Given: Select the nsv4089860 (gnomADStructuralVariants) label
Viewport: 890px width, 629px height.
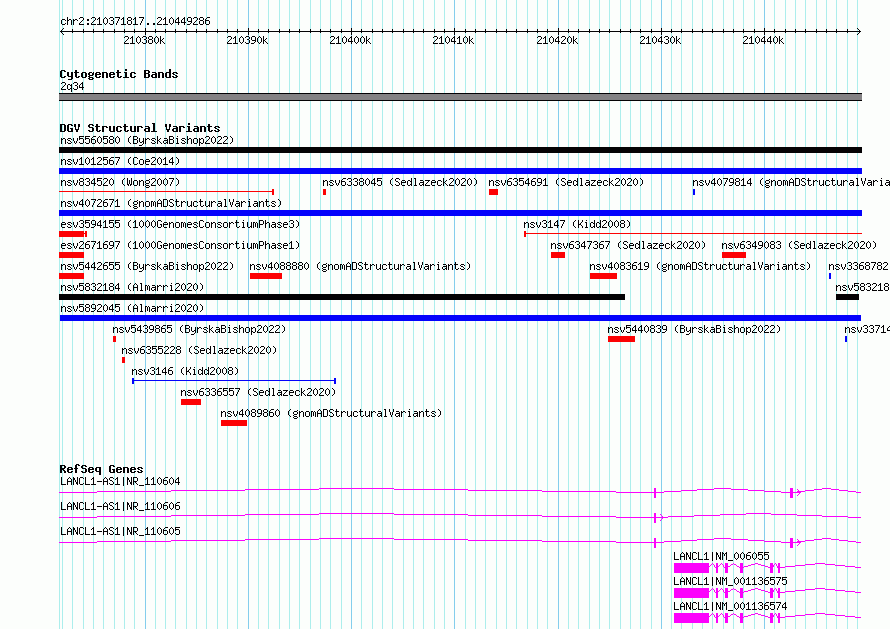Looking at the screenshot, I should coord(331,413).
